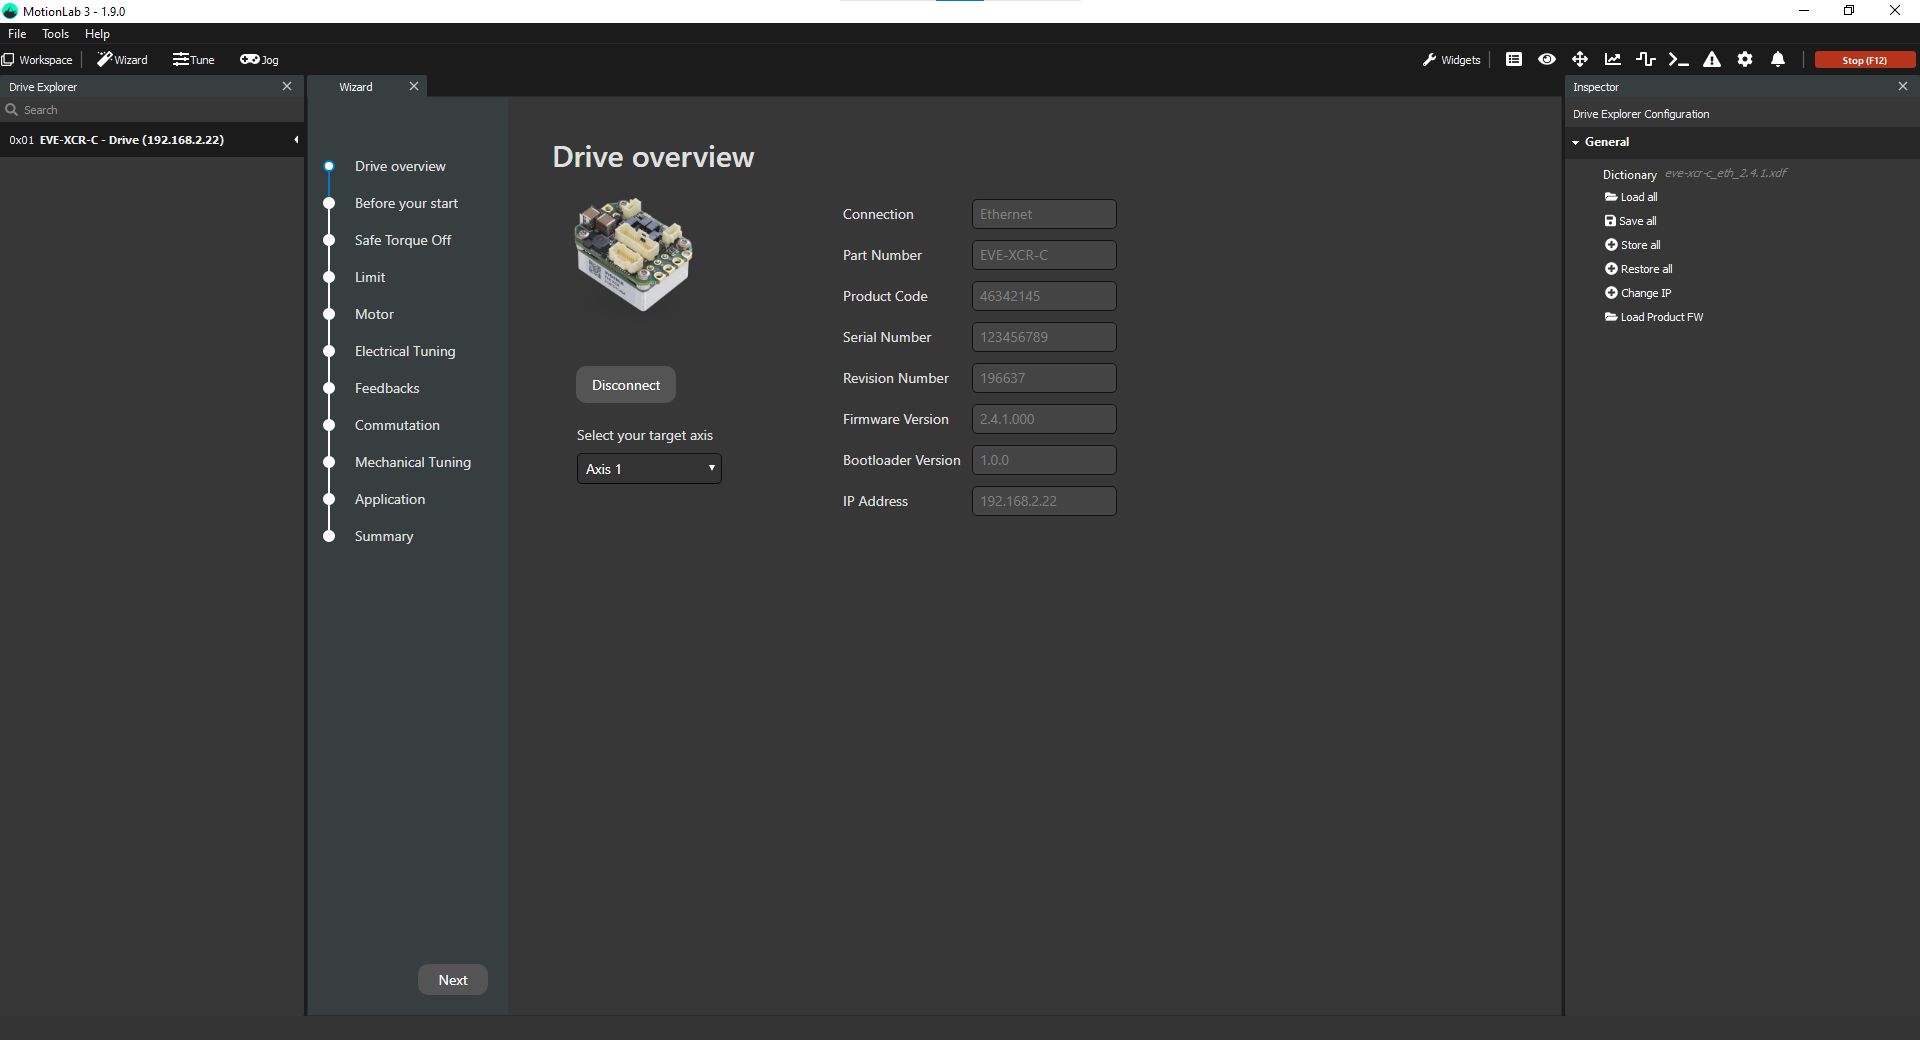The height and width of the screenshot is (1040, 1920).
Task: Click the eye watcher icon
Action: point(1547,60)
